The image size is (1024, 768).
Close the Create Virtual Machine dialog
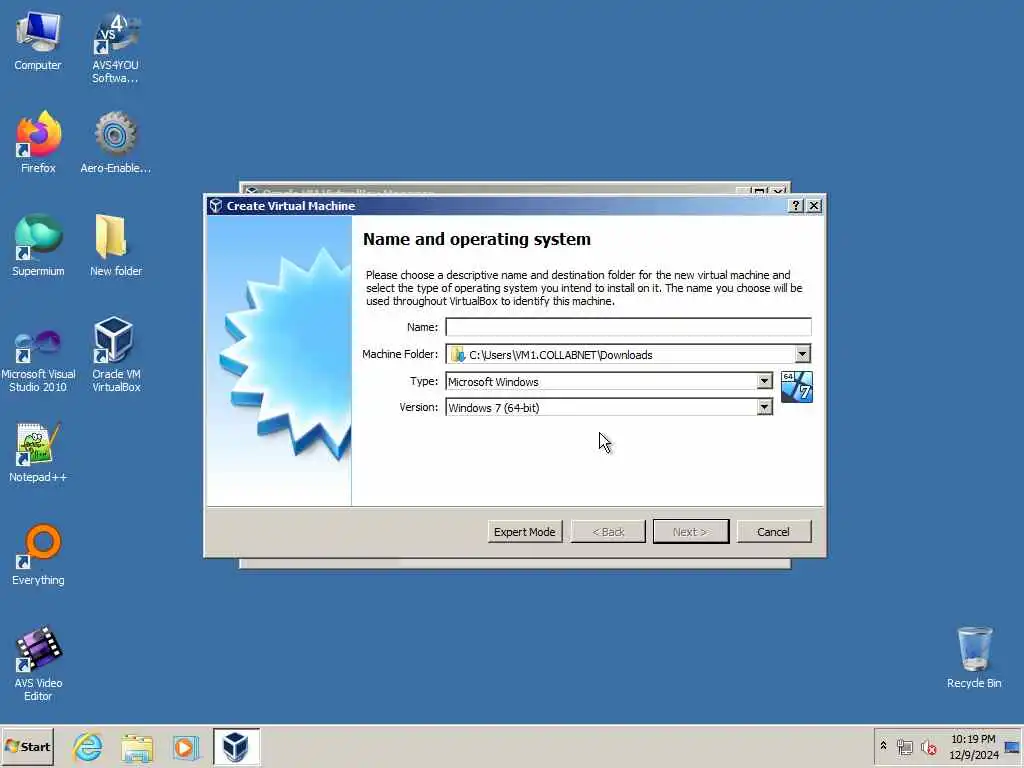pos(814,206)
